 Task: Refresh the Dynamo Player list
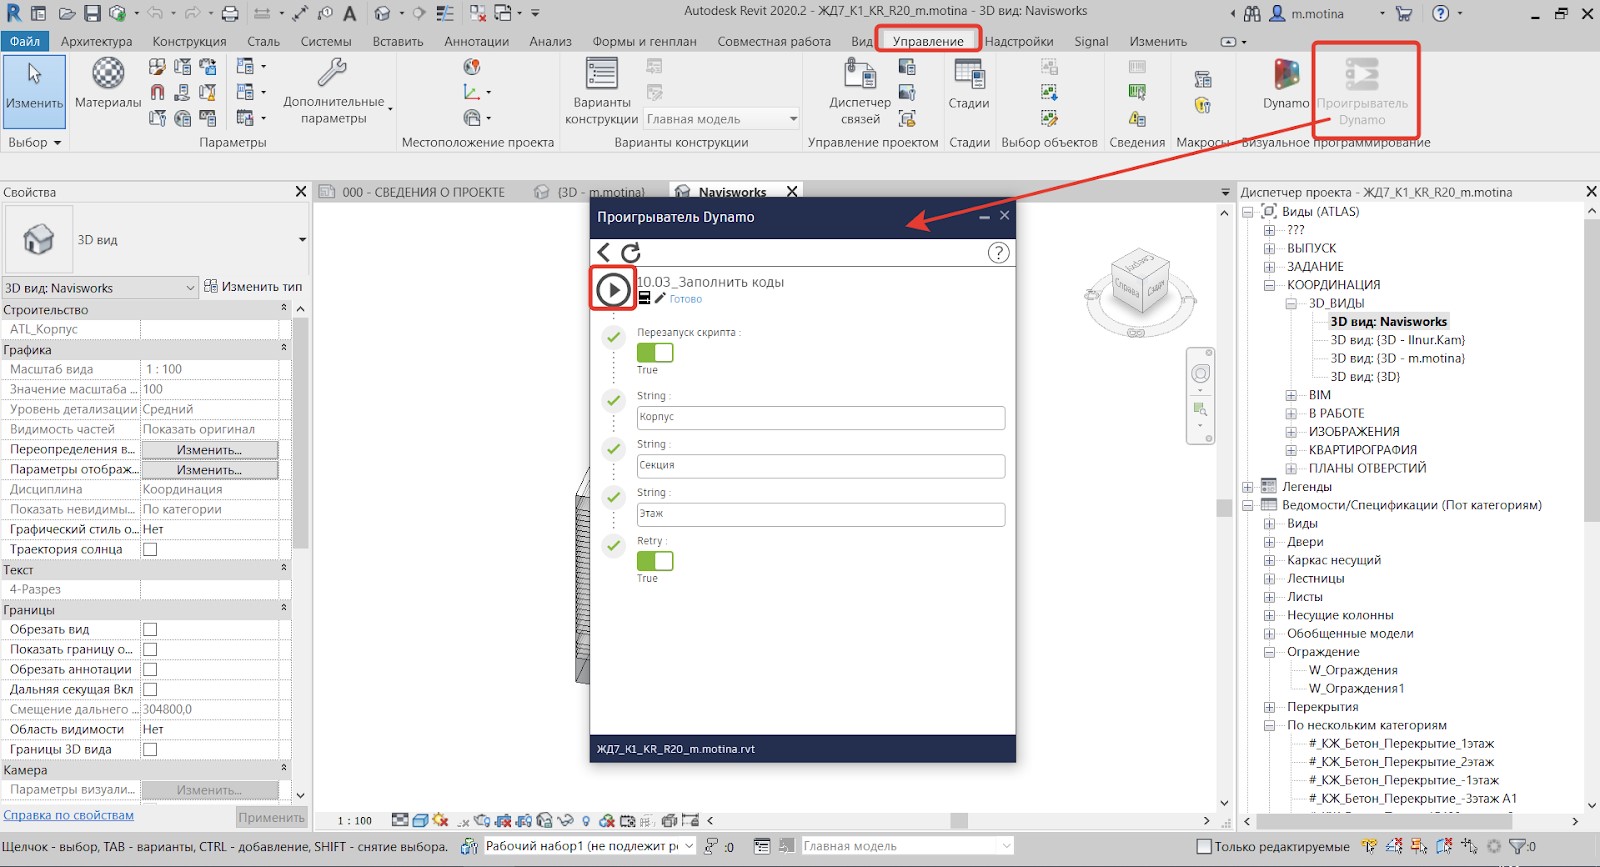click(x=631, y=252)
